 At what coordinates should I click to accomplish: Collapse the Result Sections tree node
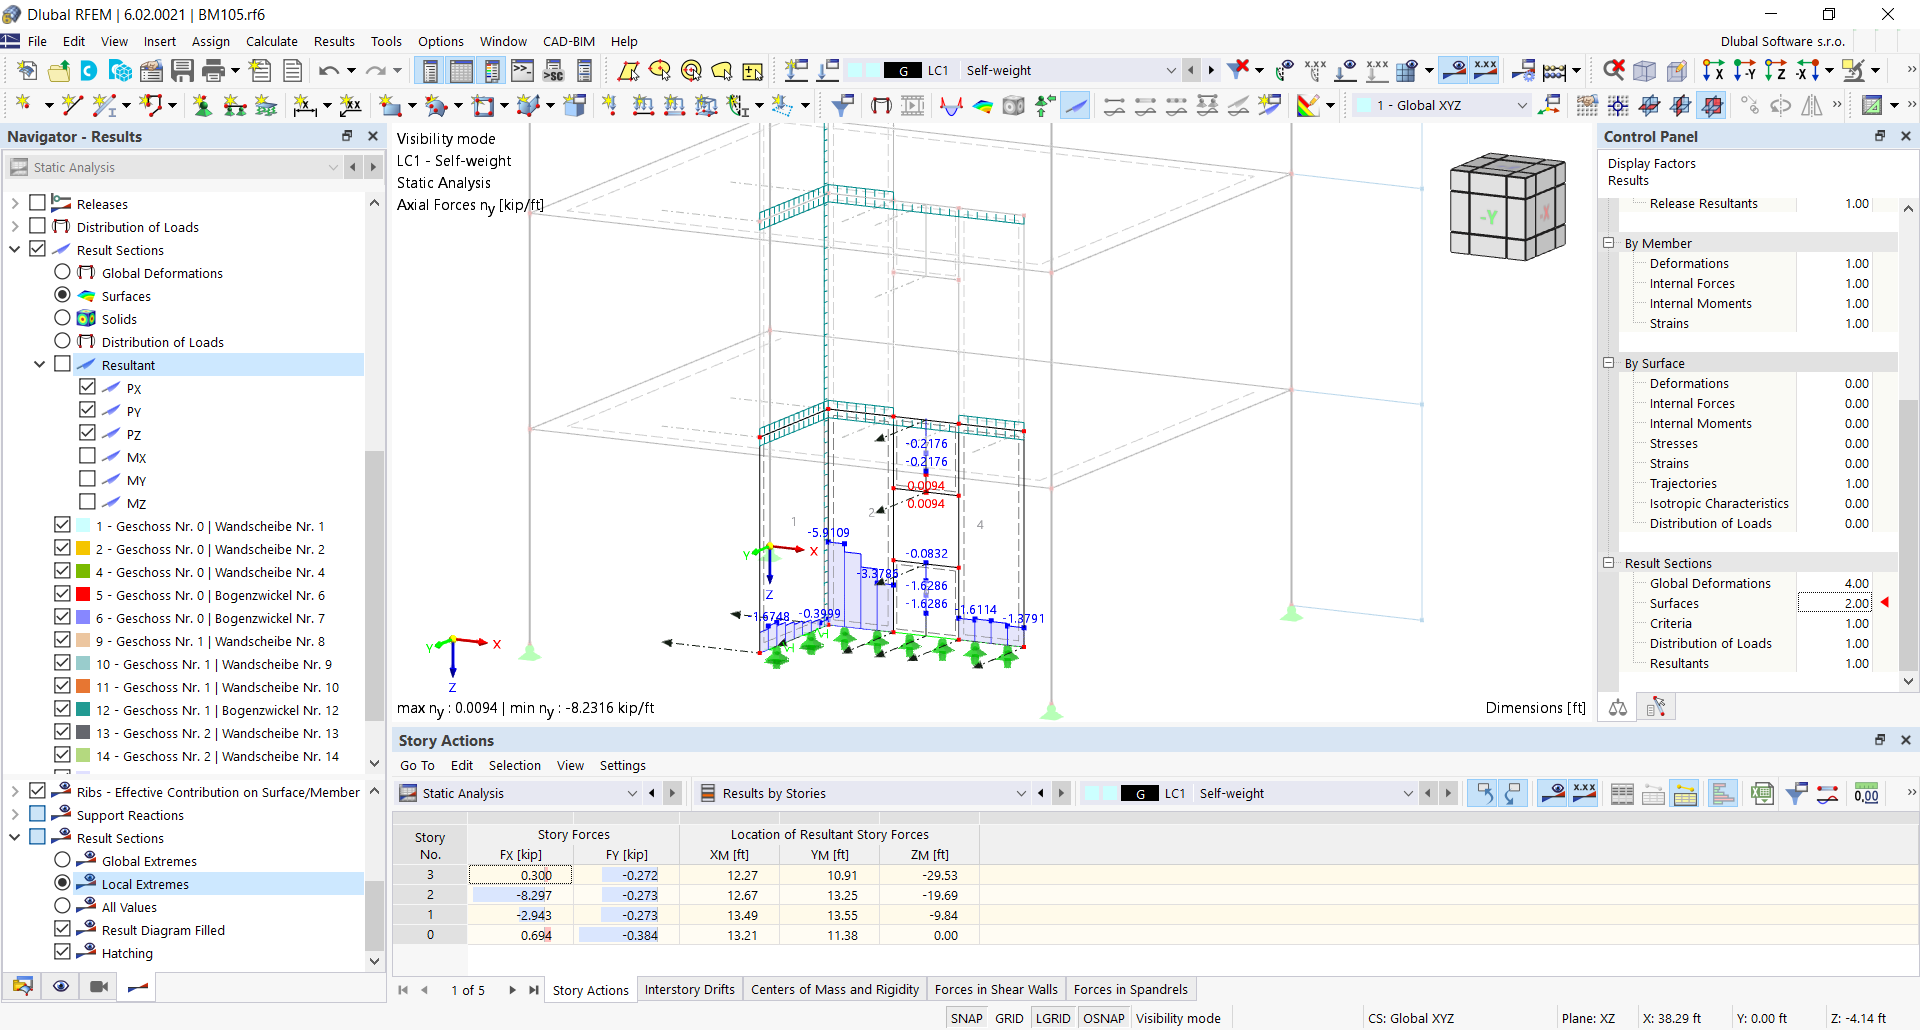pyautogui.click(x=14, y=249)
